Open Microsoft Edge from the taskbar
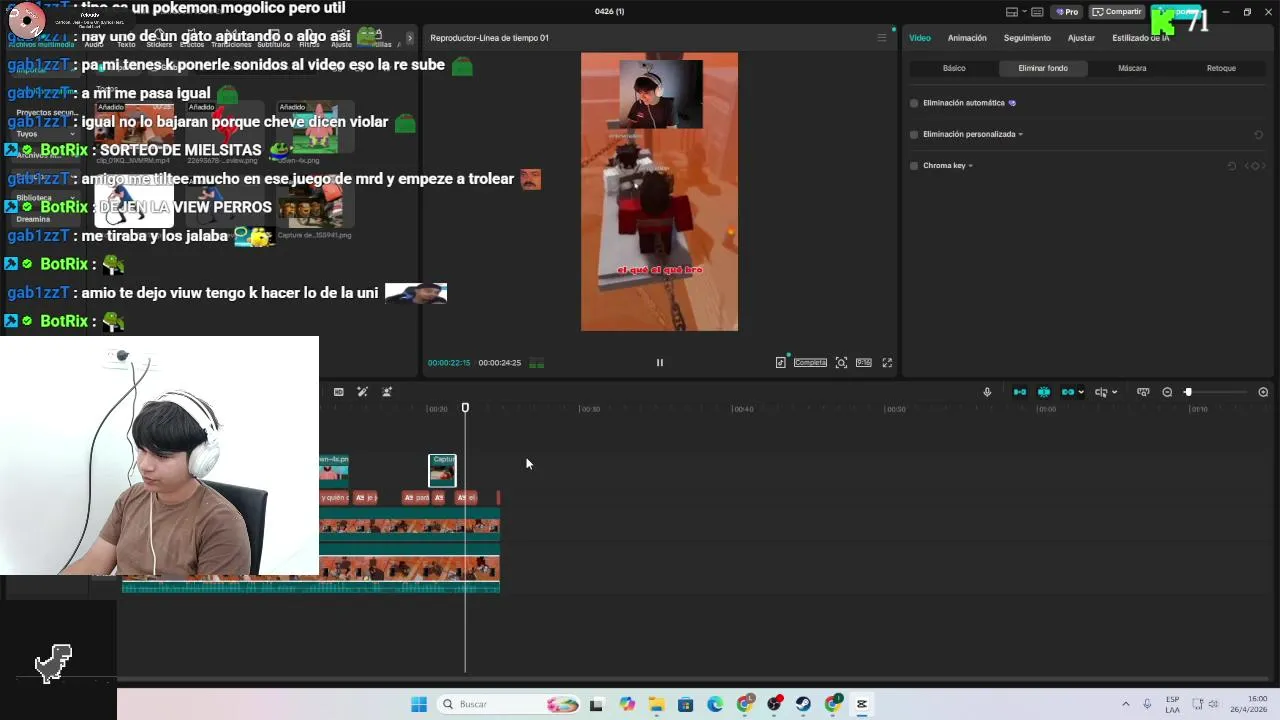Viewport: 1280px width, 720px height. pos(715,704)
